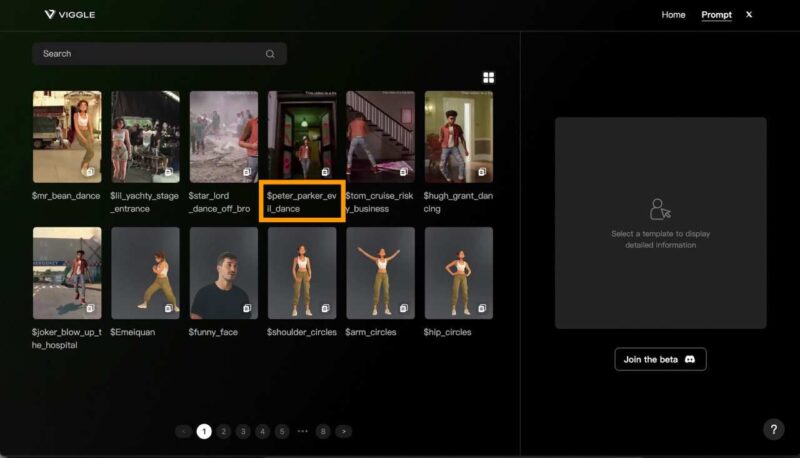Screen dimensions: 800x458
Task: Copy arm_circles prompt via its copy icon
Action: pyautogui.click(x=404, y=308)
